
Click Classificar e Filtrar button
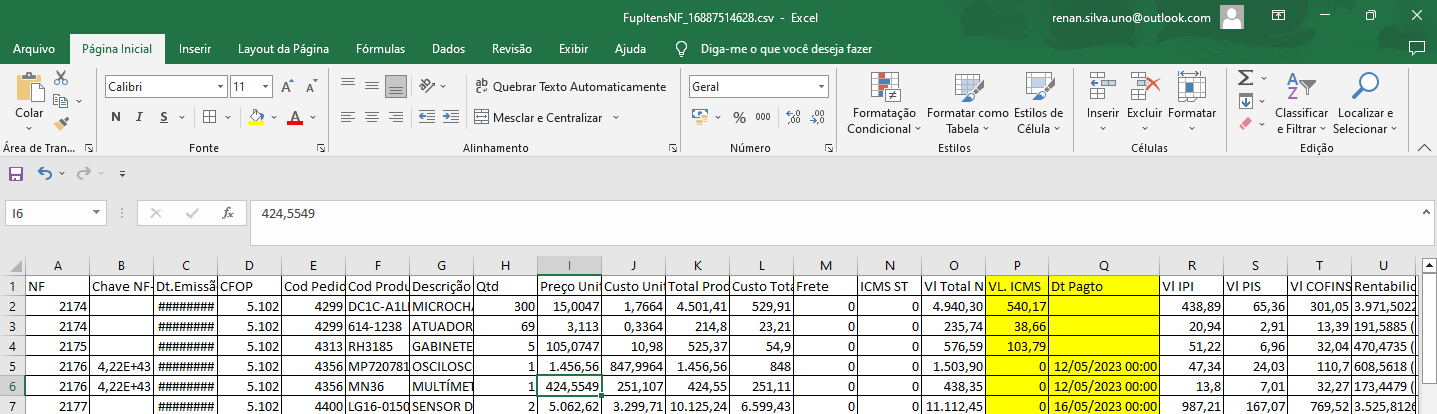click(1301, 105)
